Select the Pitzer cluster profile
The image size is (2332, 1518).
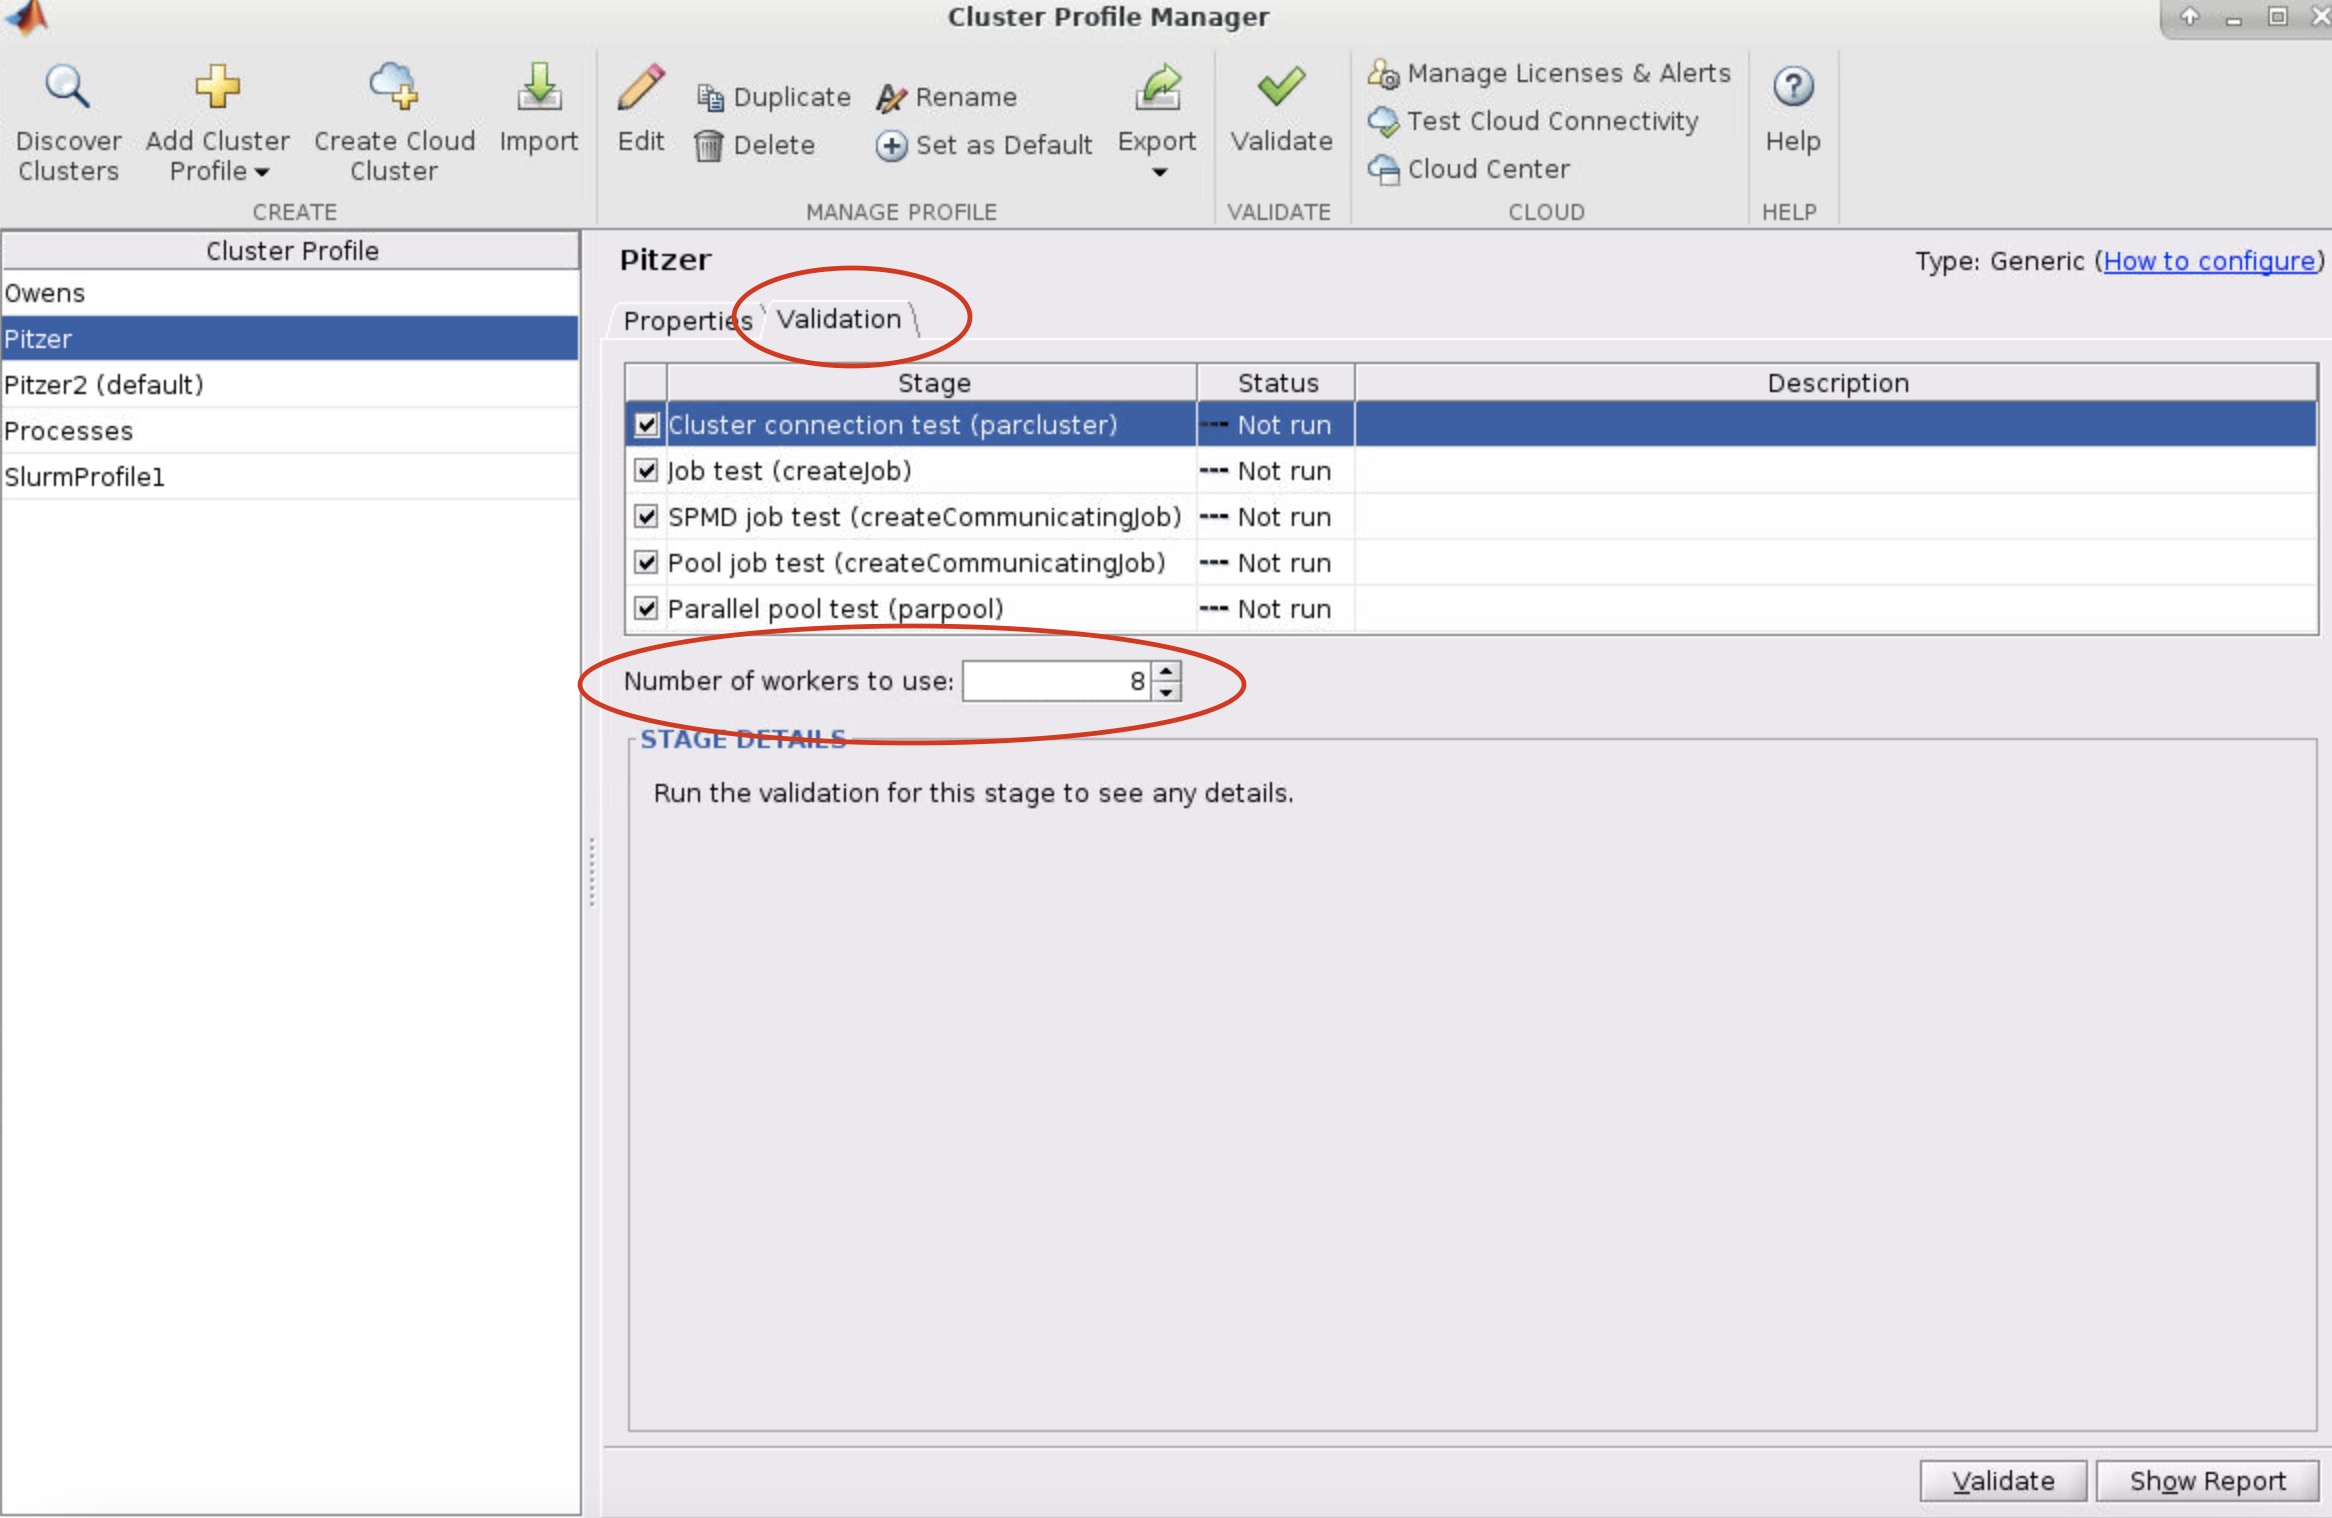tap(290, 339)
